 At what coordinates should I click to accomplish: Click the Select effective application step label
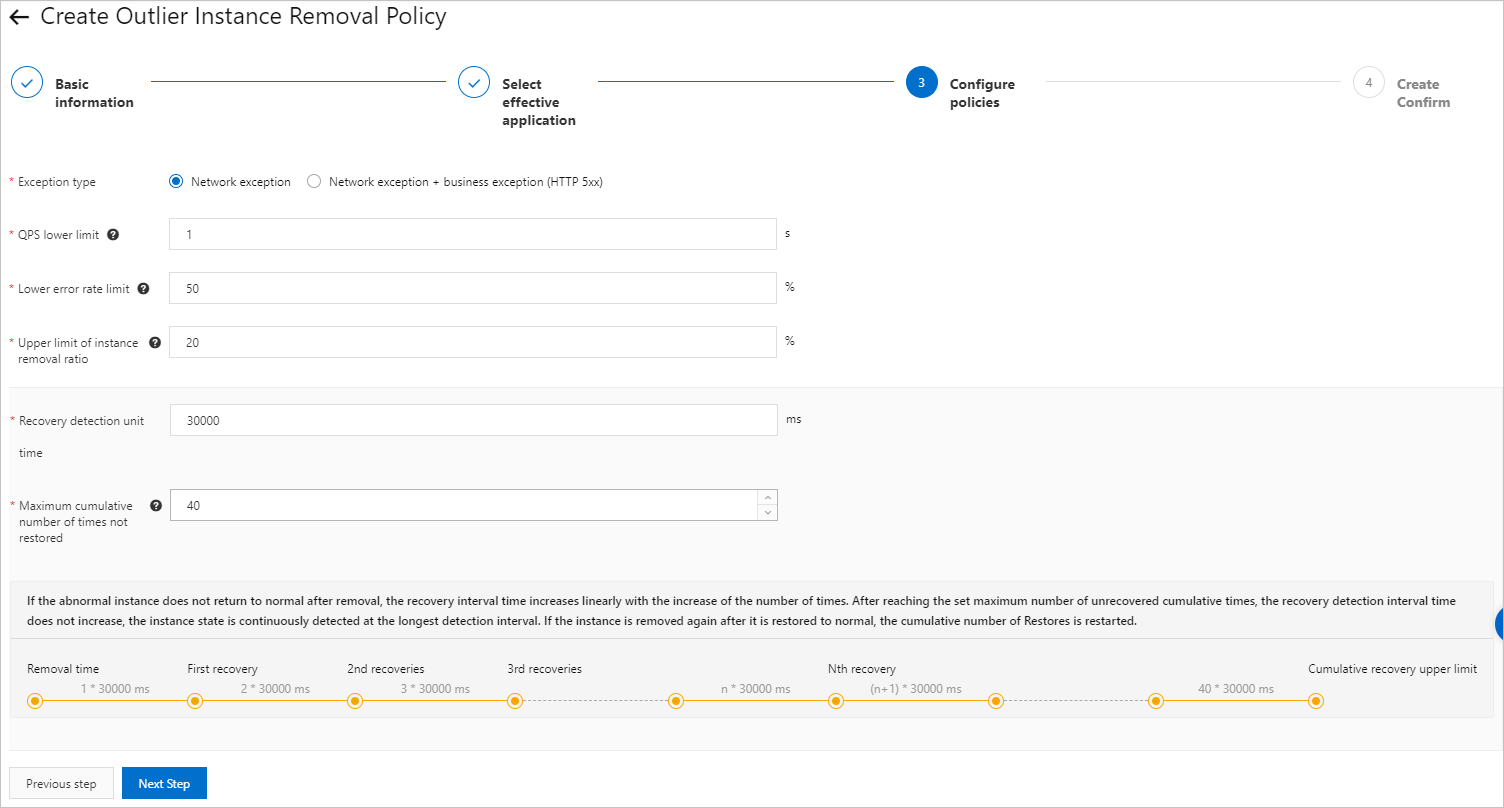[539, 102]
